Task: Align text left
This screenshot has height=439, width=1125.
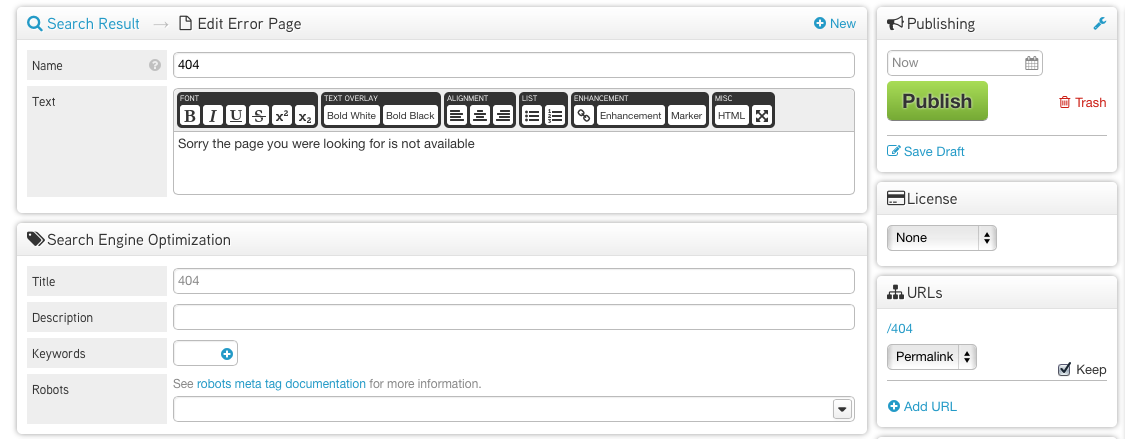Action: pyautogui.click(x=456, y=115)
